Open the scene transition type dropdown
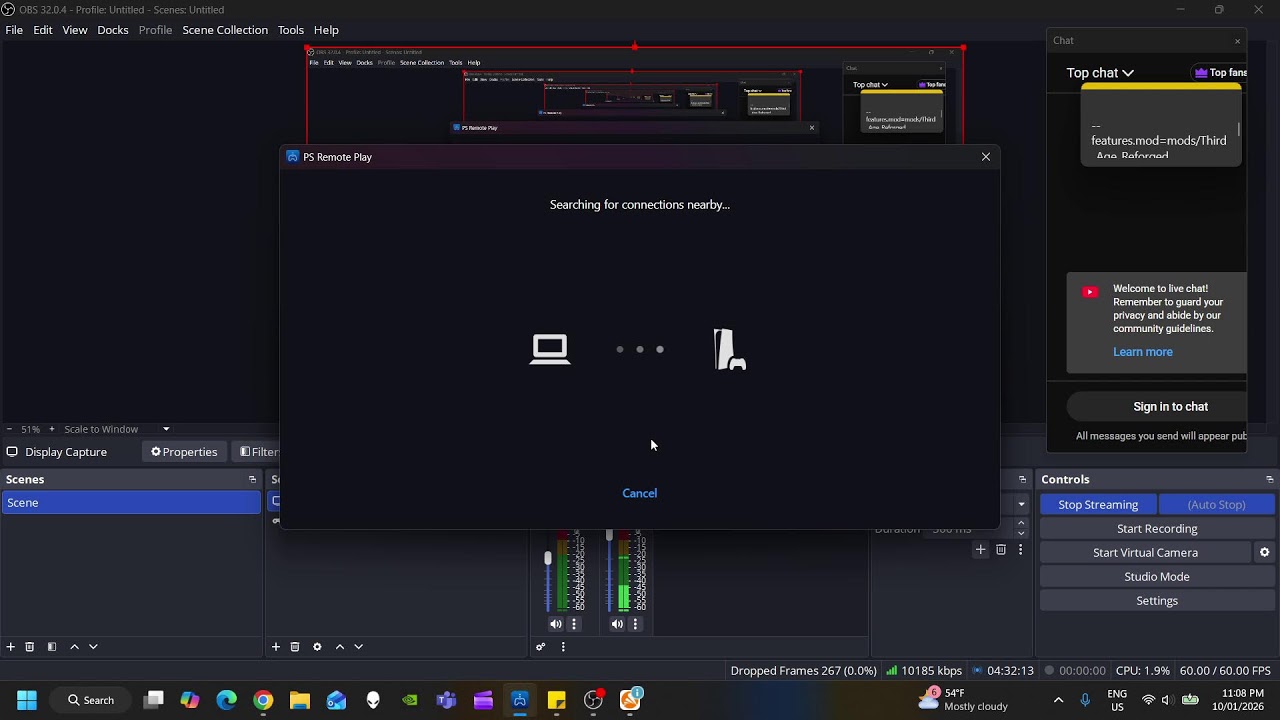Image resolution: width=1280 pixels, height=720 pixels. [1021, 504]
